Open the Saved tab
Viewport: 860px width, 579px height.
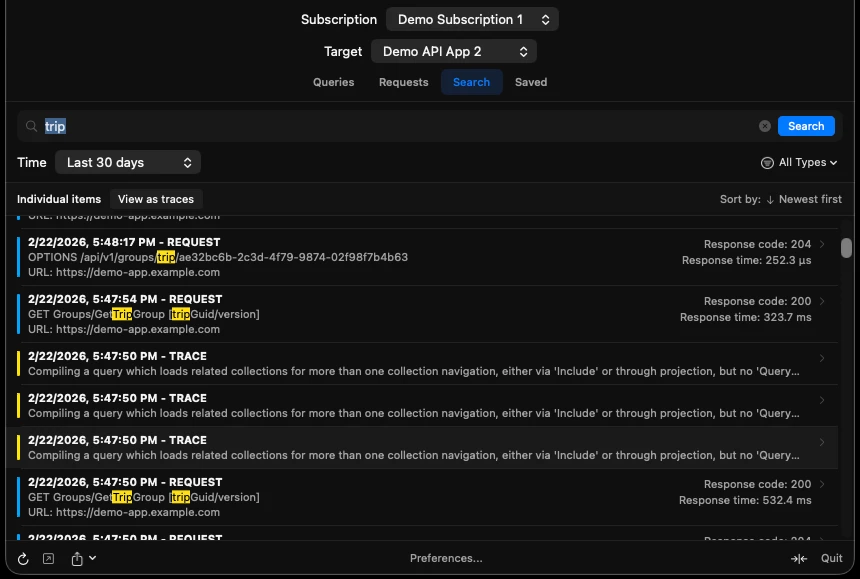pyautogui.click(x=530, y=82)
